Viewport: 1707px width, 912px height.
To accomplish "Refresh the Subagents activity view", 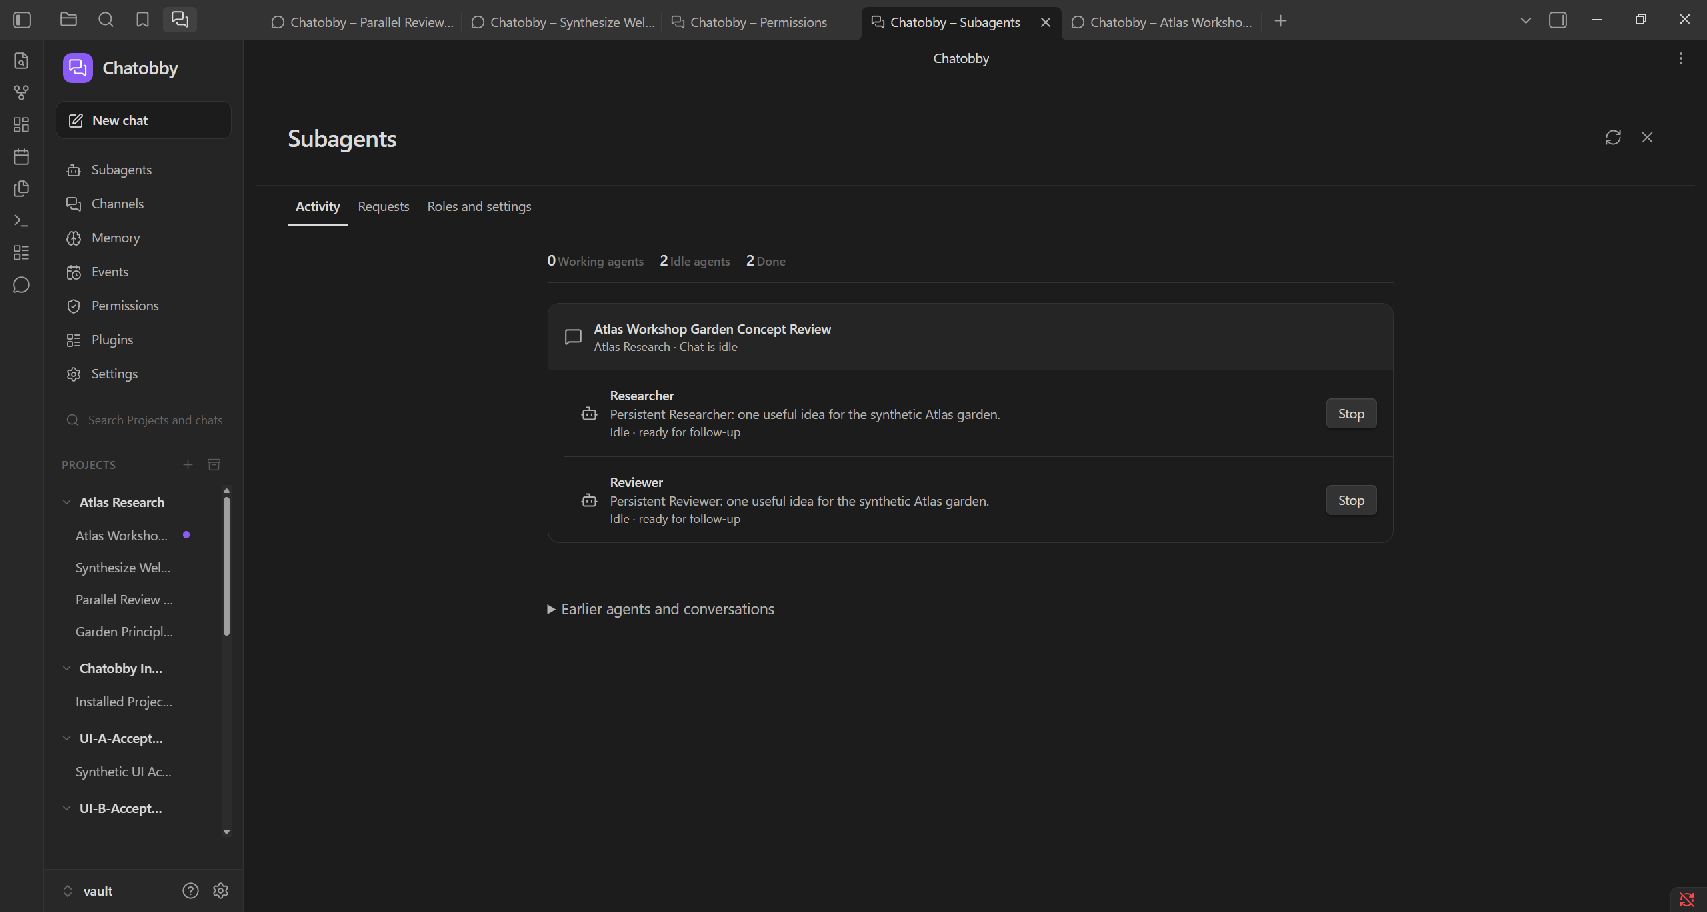I will pos(1613,137).
